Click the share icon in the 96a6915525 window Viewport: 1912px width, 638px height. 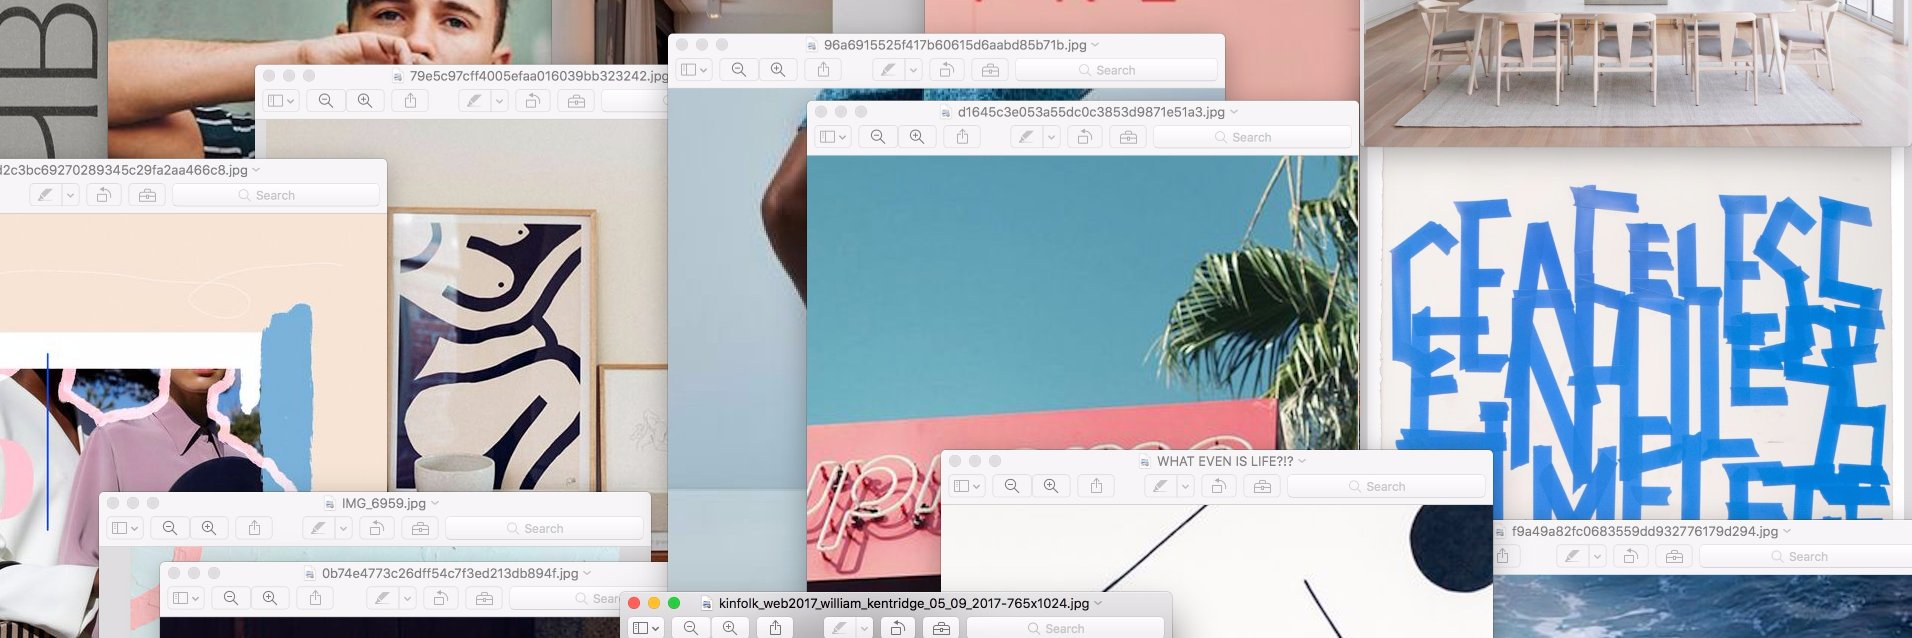(x=823, y=70)
